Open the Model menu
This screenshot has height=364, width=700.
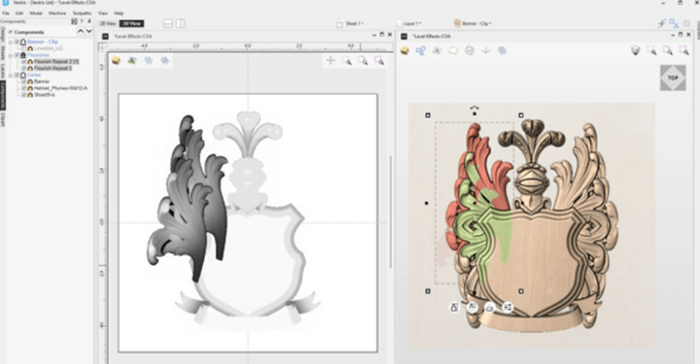click(36, 13)
